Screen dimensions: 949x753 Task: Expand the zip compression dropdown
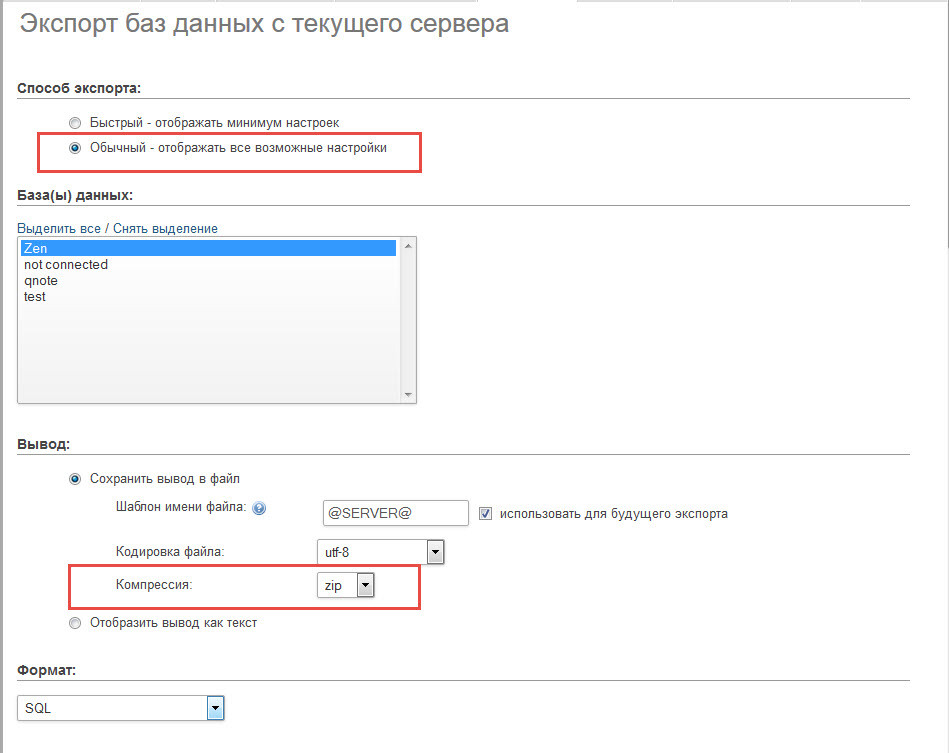[346, 585]
